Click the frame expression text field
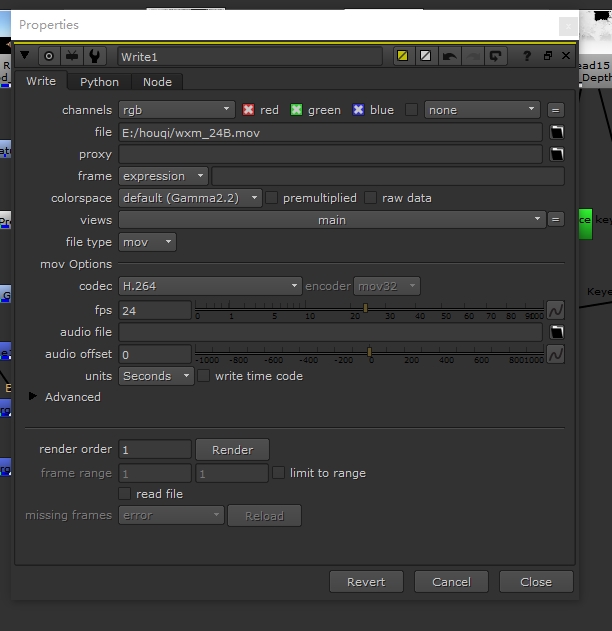 388,176
